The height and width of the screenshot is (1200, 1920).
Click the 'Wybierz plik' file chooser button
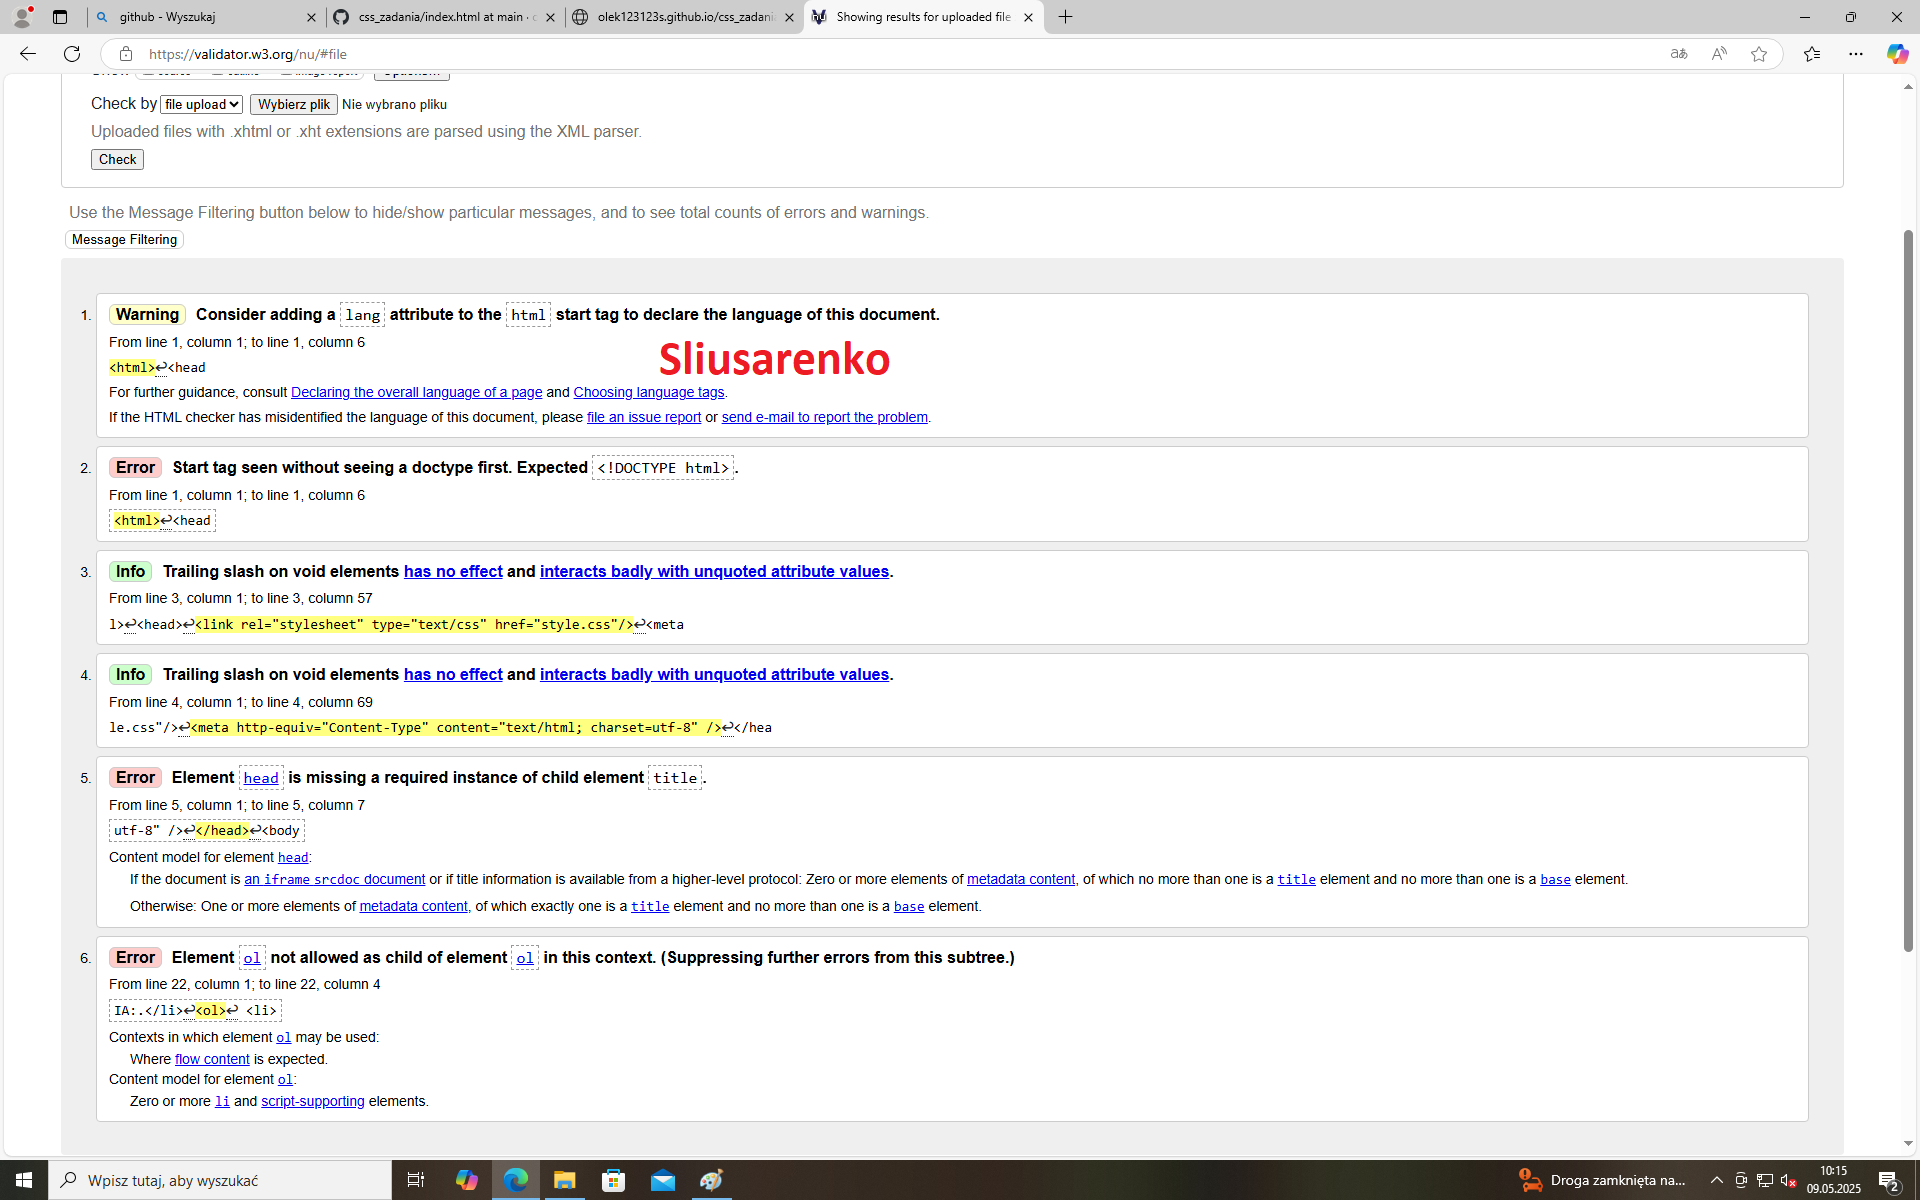293,104
